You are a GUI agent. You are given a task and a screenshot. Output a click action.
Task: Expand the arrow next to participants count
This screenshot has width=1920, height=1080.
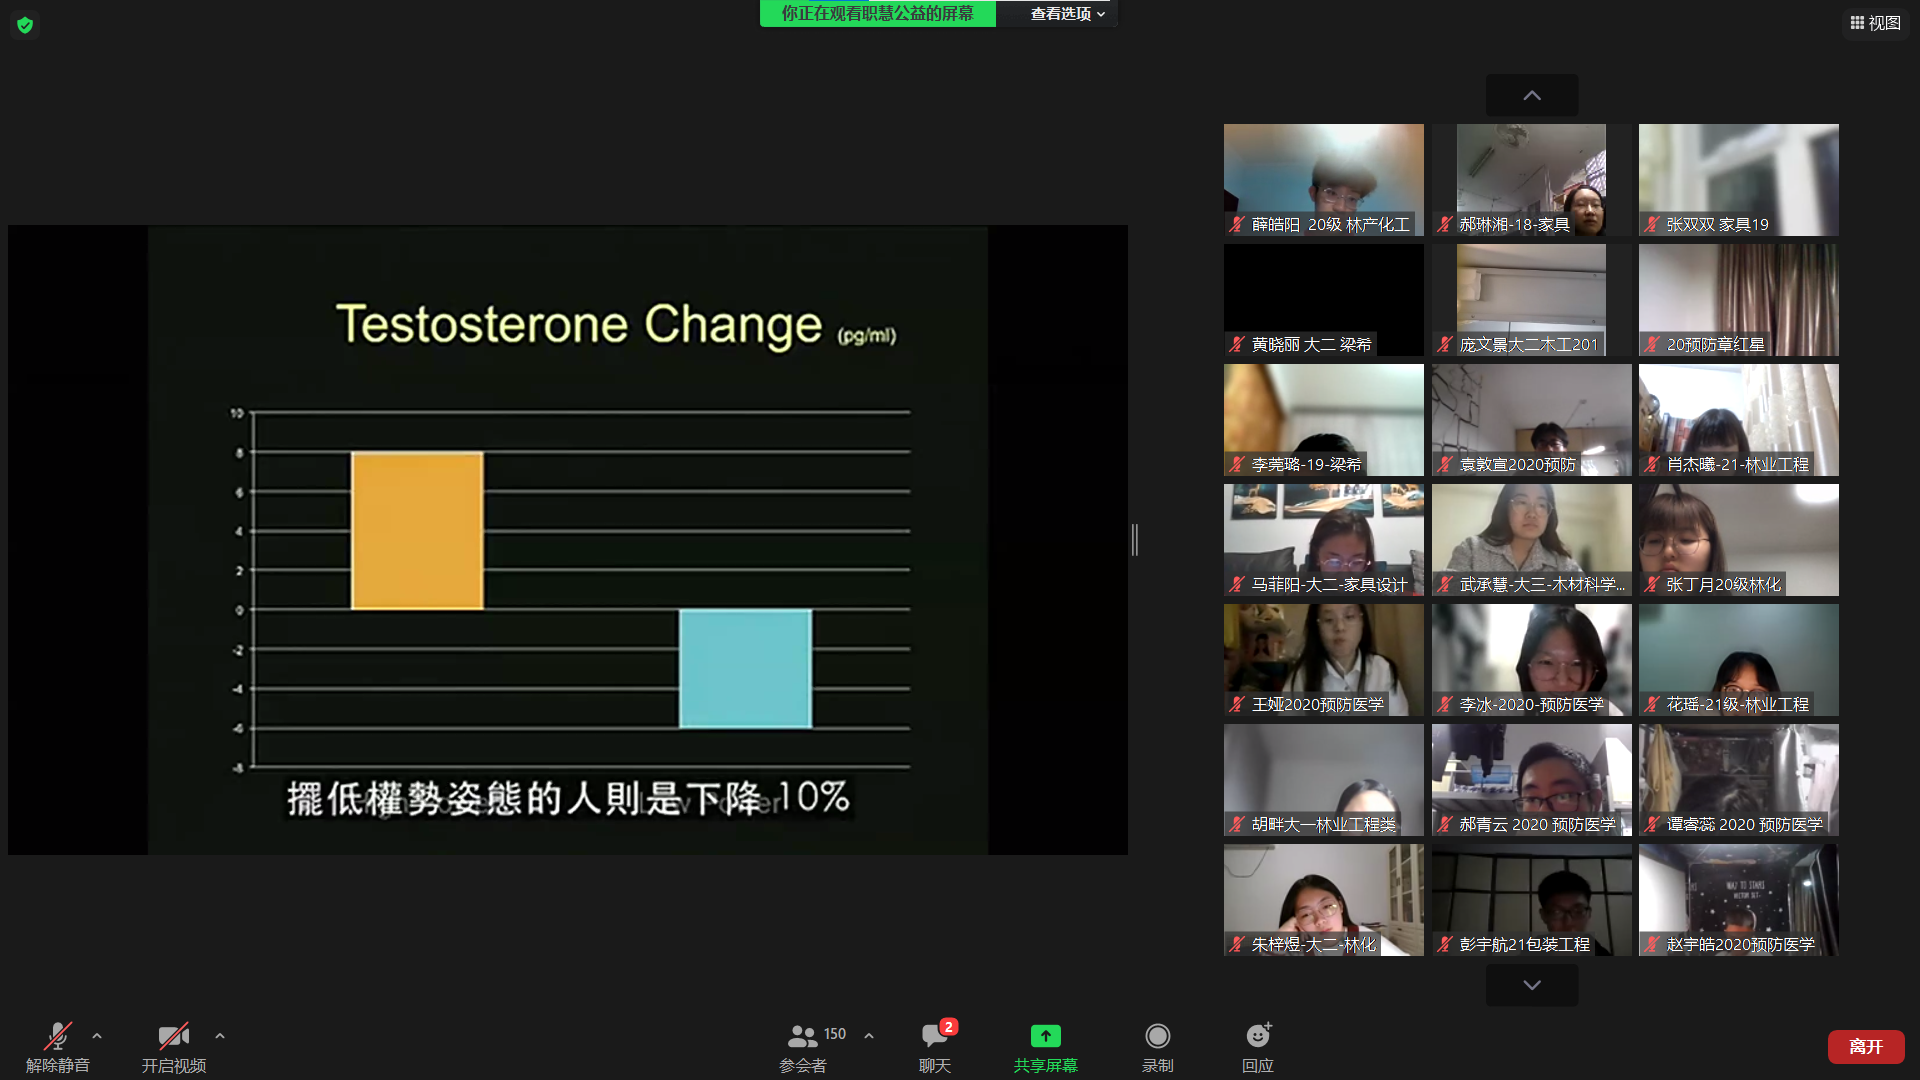pos(869,1036)
